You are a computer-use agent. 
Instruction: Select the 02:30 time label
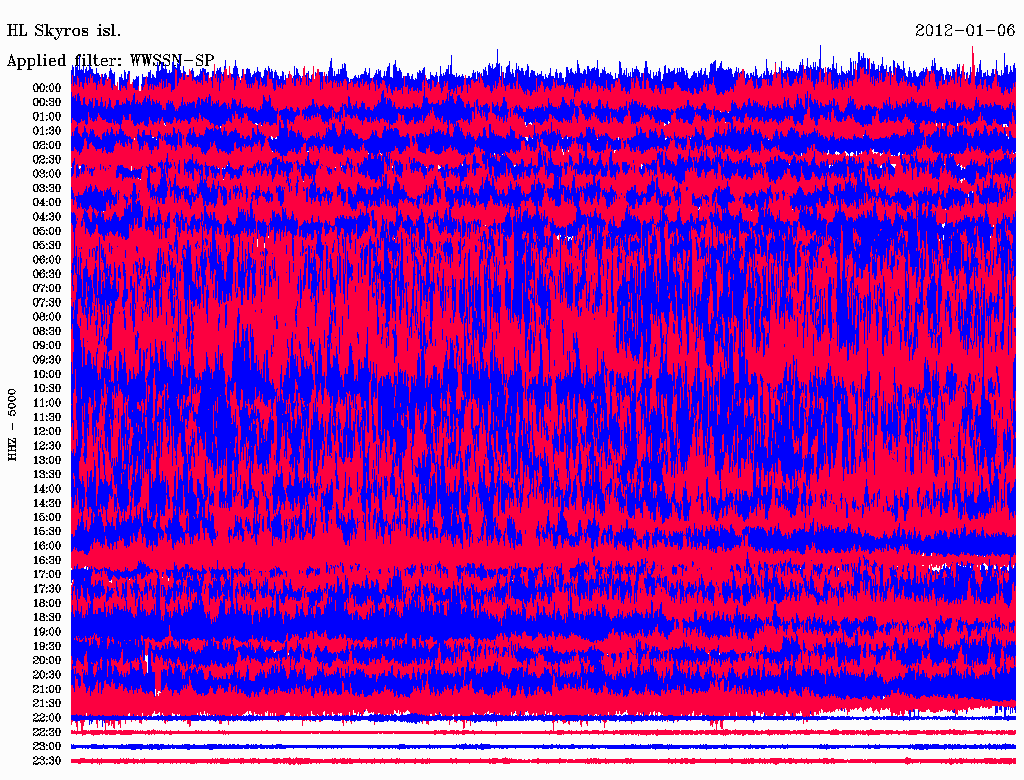click(x=47, y=159)
